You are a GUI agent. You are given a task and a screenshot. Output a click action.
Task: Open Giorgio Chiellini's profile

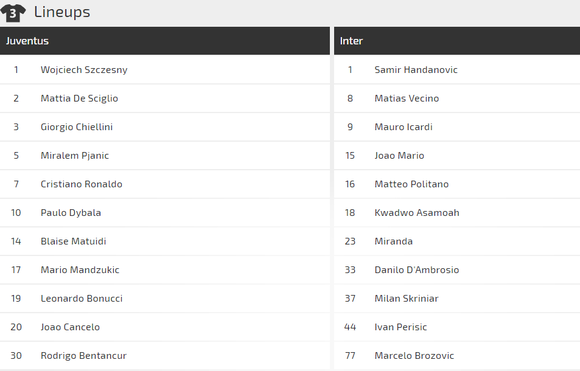coord(77,127)
